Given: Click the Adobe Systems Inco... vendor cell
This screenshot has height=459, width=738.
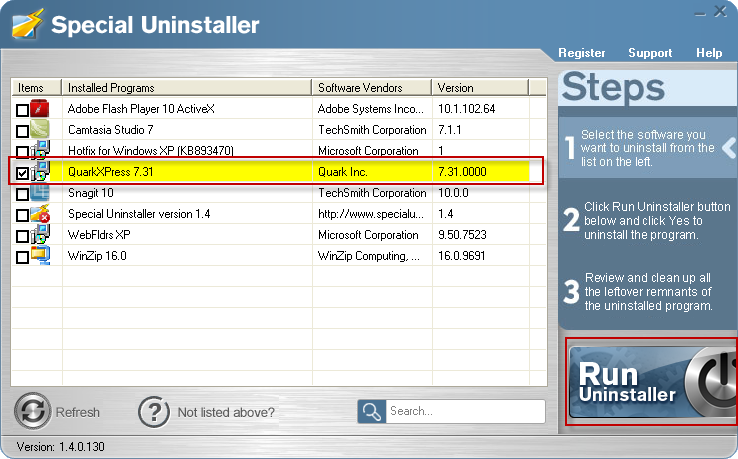Looking at the screenshot, I should click(371, 109).
